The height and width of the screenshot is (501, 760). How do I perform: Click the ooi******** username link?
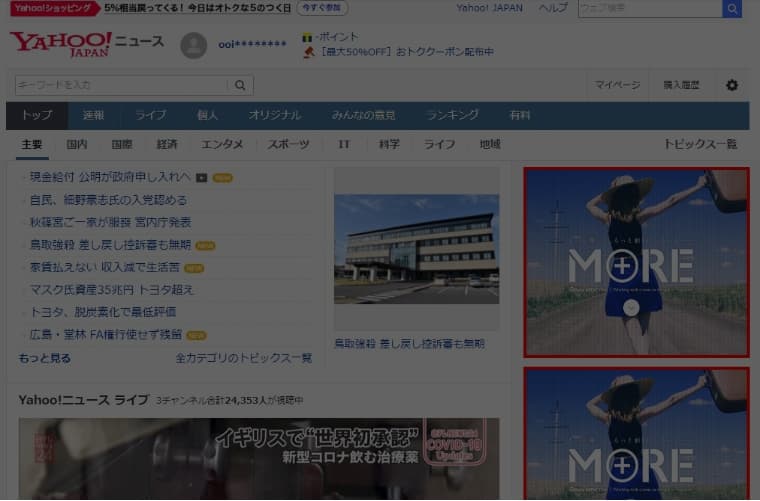pos(252,45)
